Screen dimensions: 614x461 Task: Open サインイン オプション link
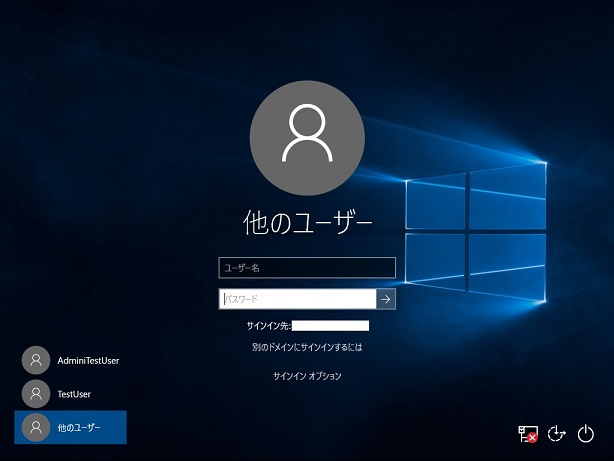coord(307,376)
